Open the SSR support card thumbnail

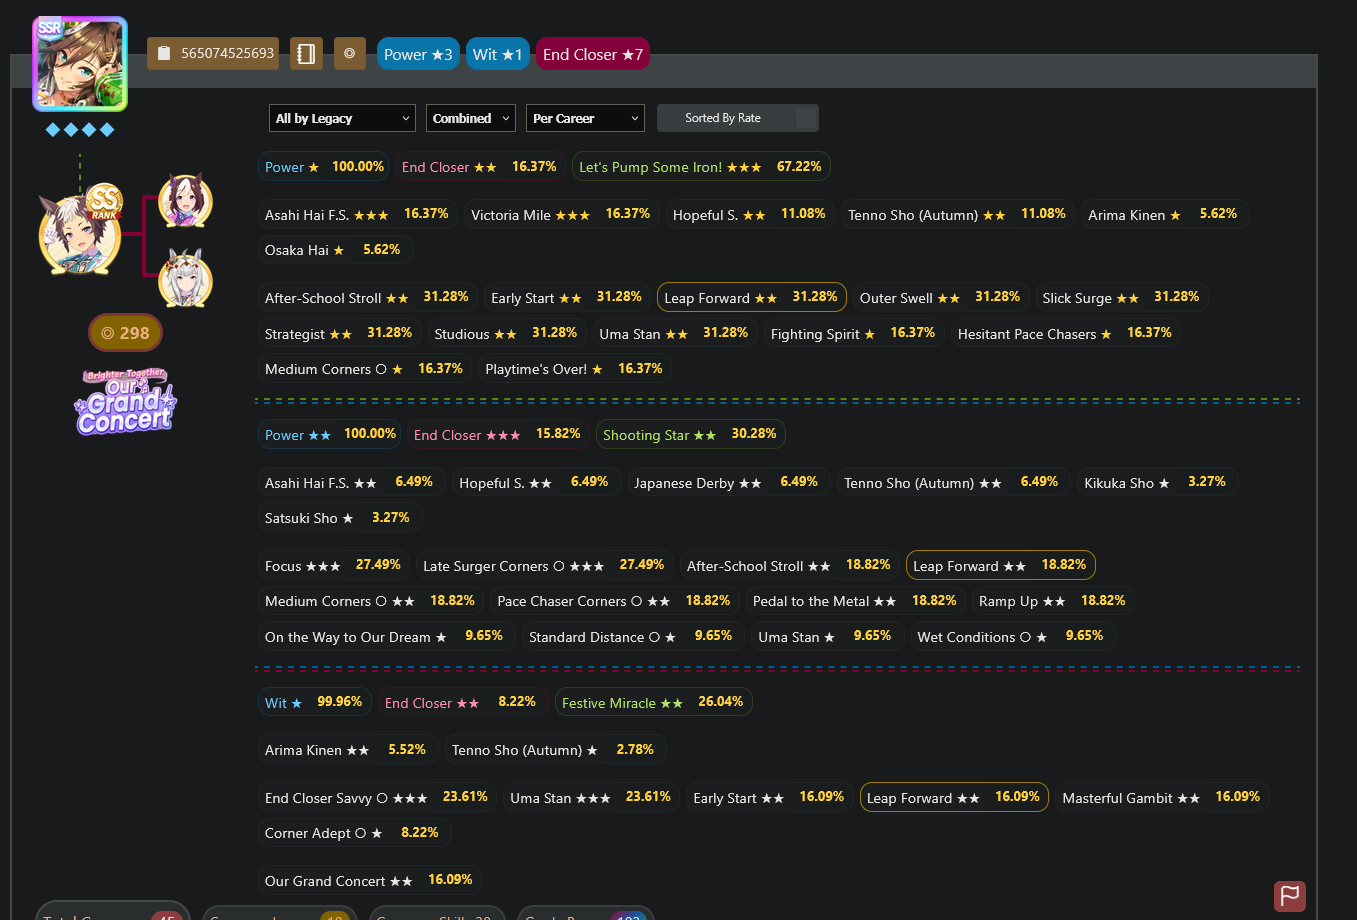pyautogui.click(x=80, y=64)
